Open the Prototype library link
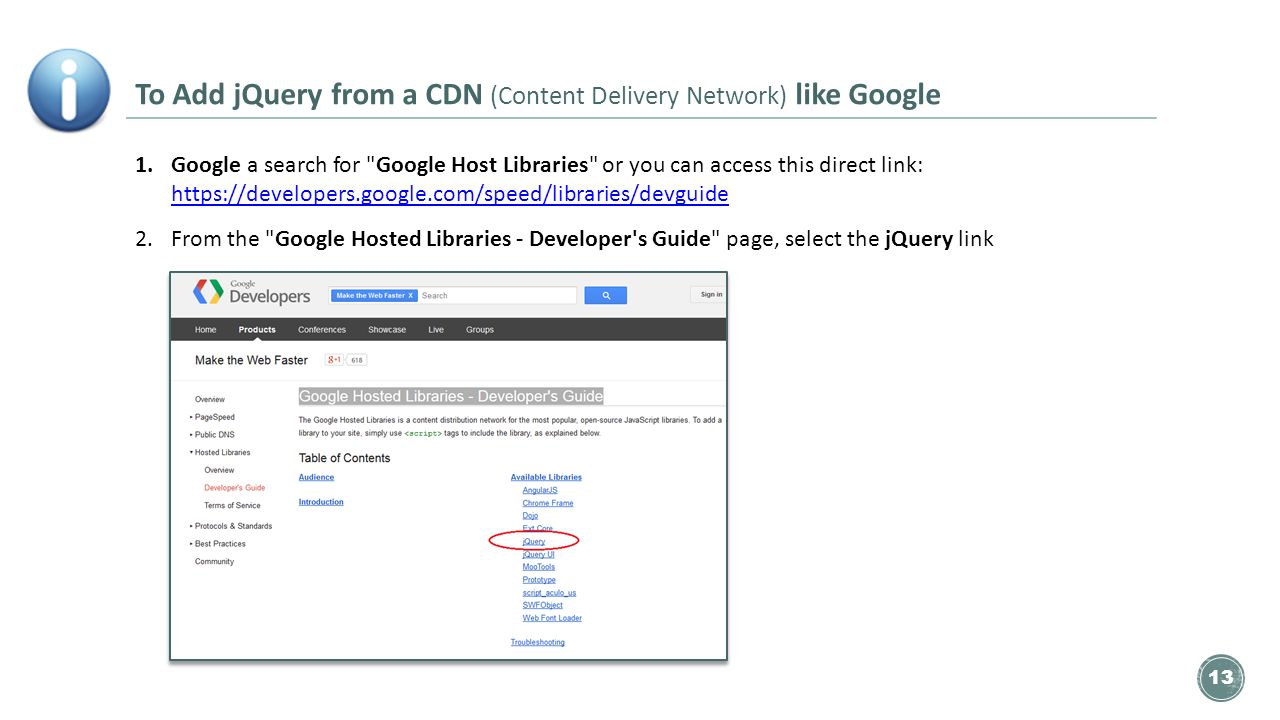The width and height of the screenshot is (1280, 720). 539,580
